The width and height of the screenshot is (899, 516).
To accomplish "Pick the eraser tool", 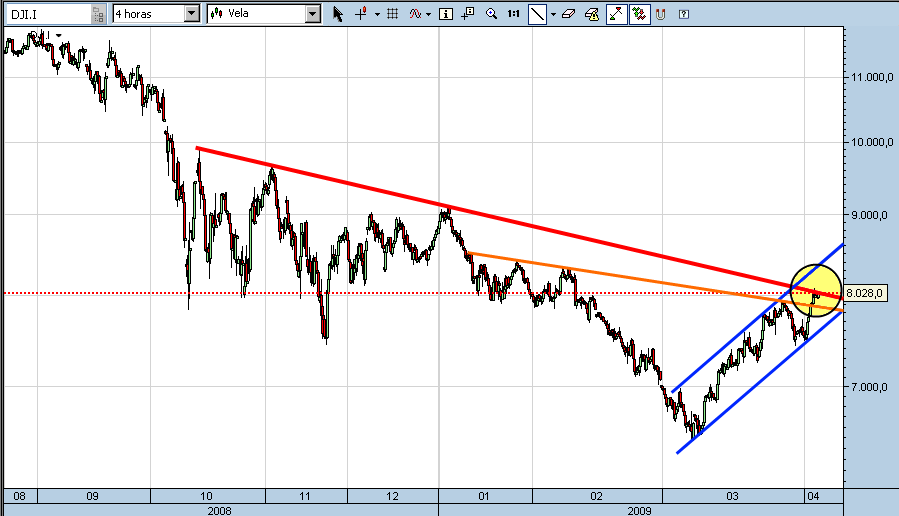I will (569, 14).
